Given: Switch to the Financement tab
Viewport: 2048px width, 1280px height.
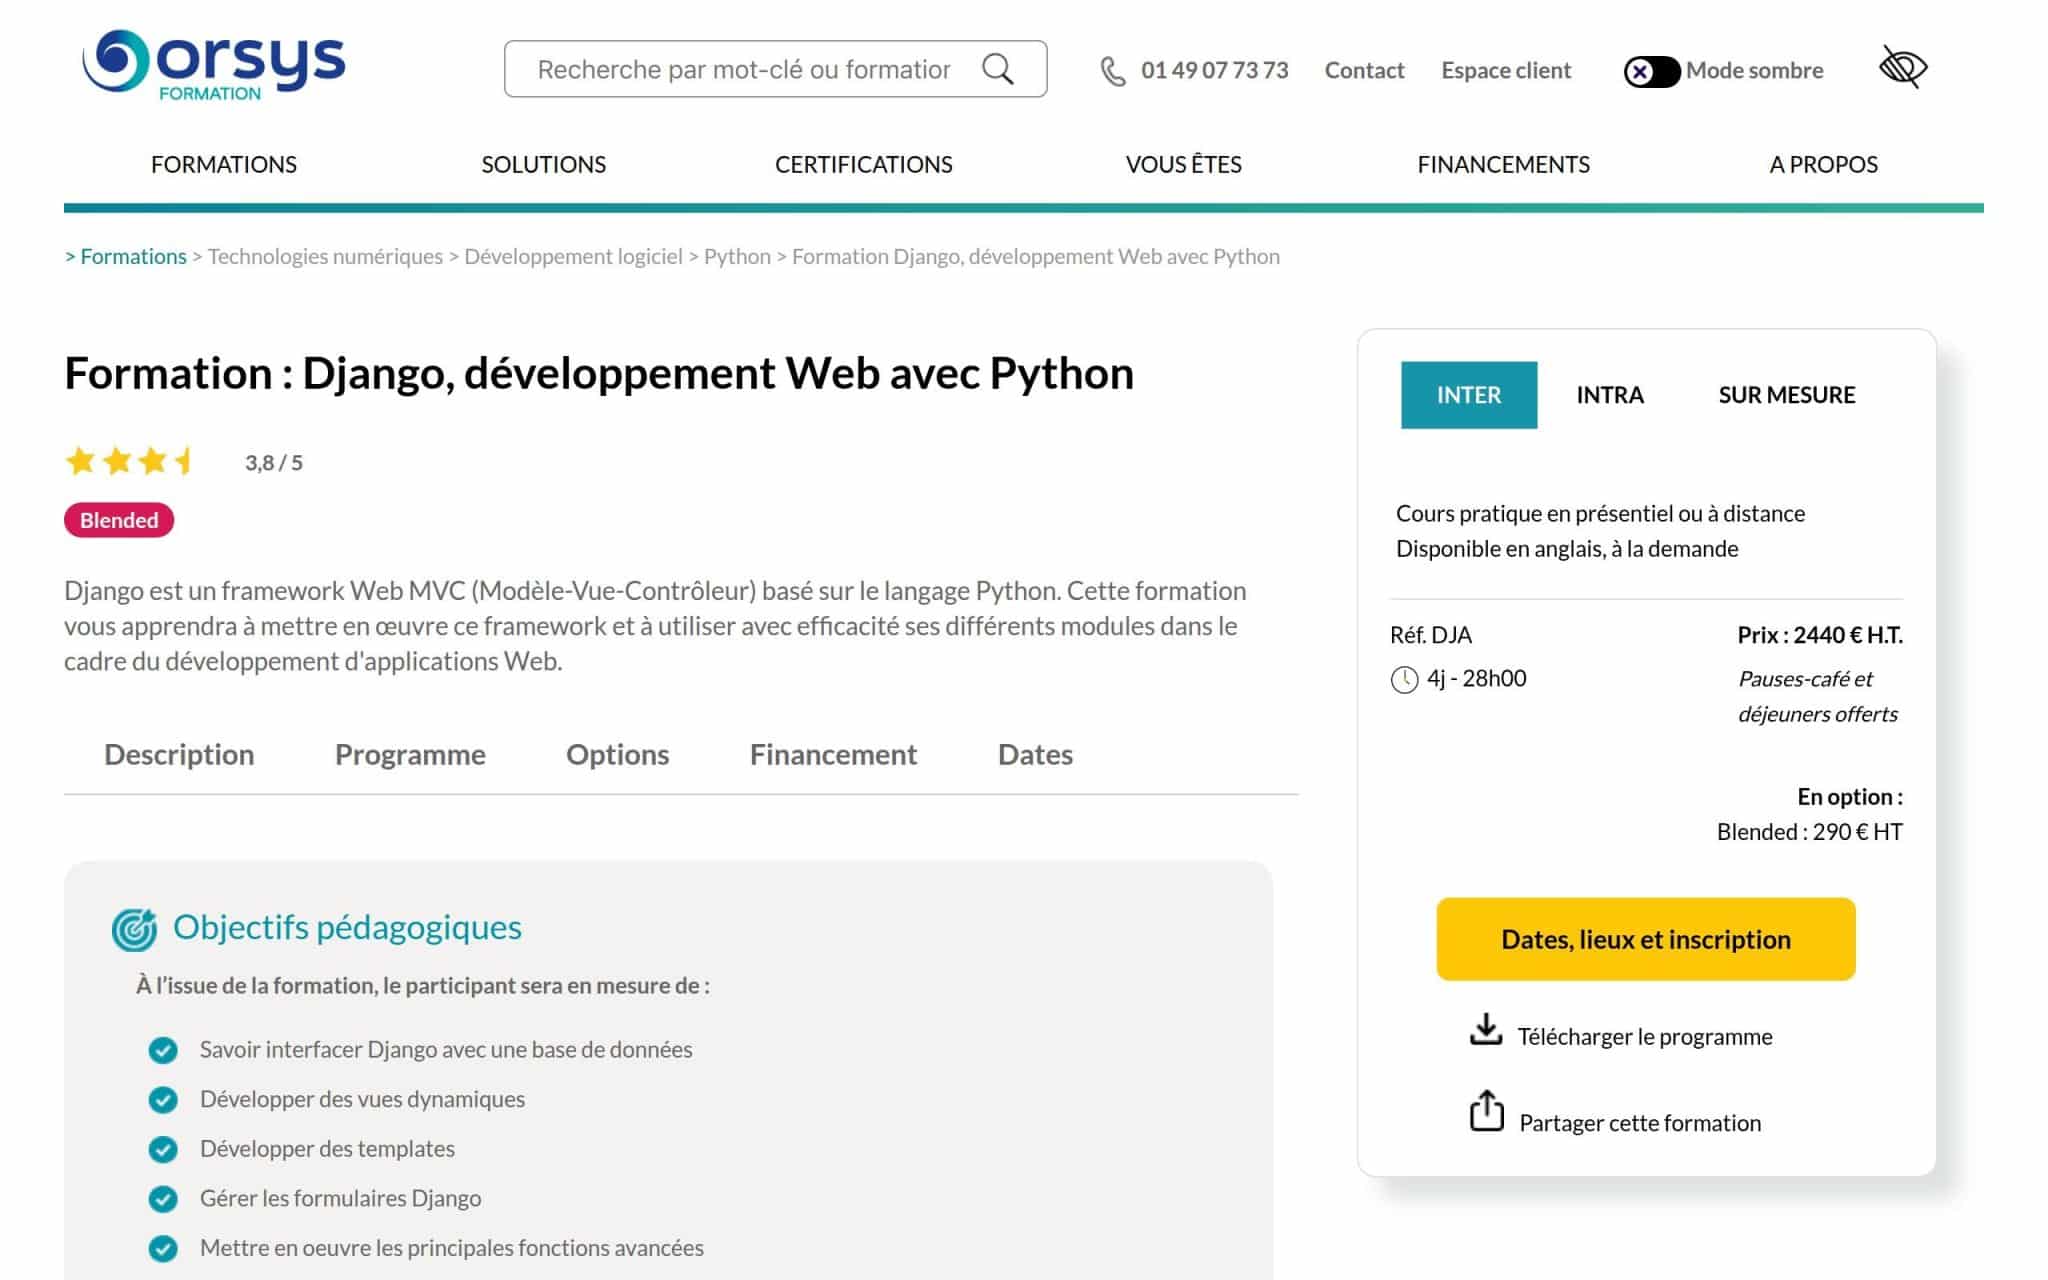Looking at the screenshot, I should click(833, 754).
